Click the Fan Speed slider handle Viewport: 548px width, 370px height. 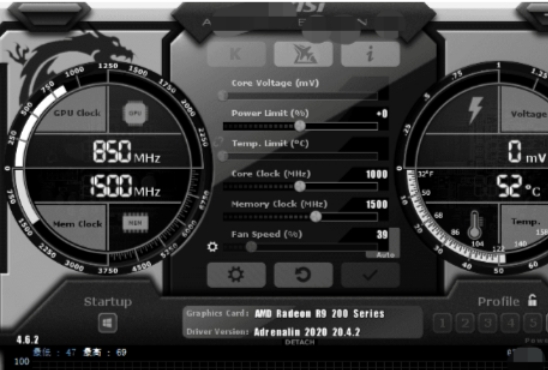pos(251,247)
